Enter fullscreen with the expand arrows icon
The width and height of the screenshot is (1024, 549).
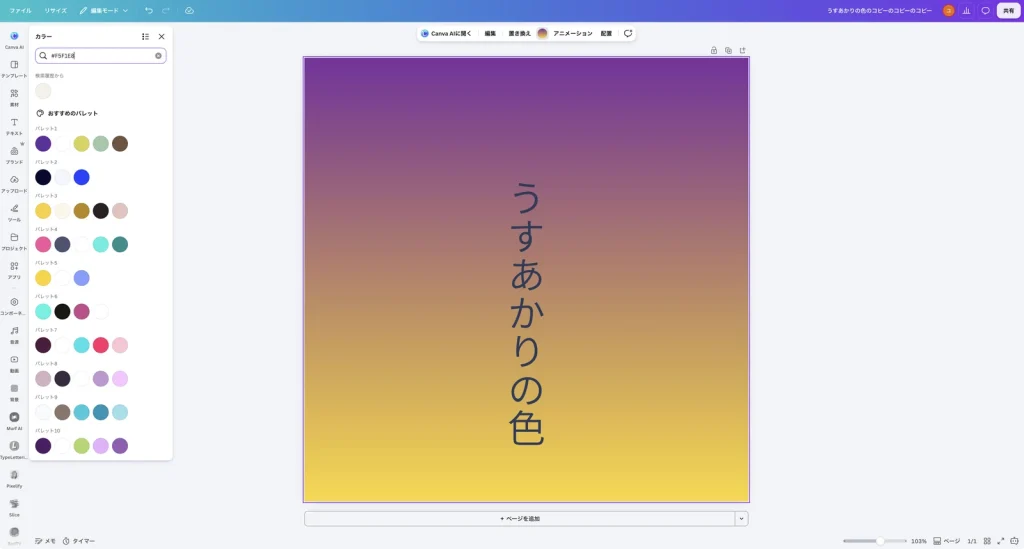(x=1000, y=541)
